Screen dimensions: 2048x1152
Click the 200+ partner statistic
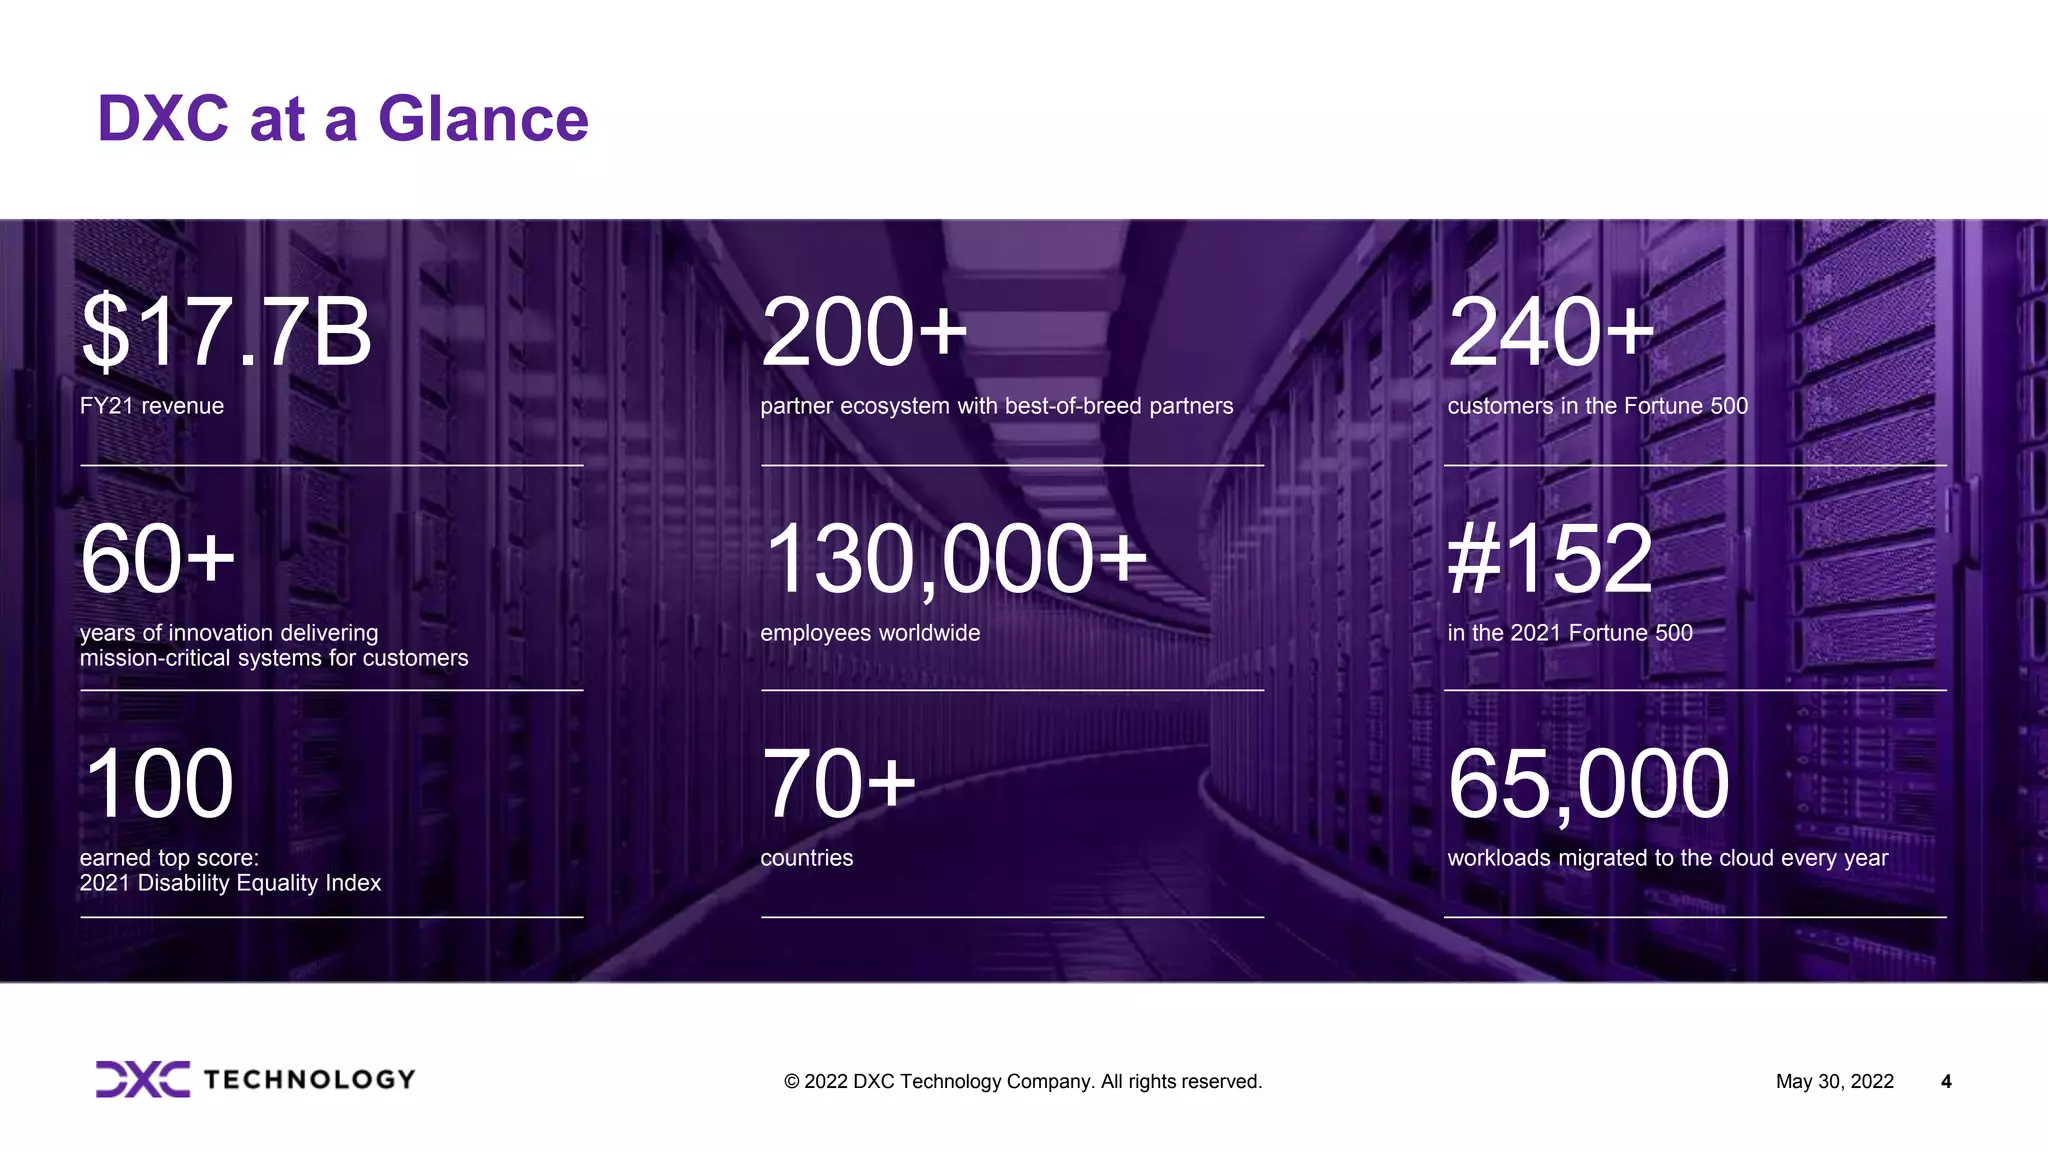click(x=864, y=332)
